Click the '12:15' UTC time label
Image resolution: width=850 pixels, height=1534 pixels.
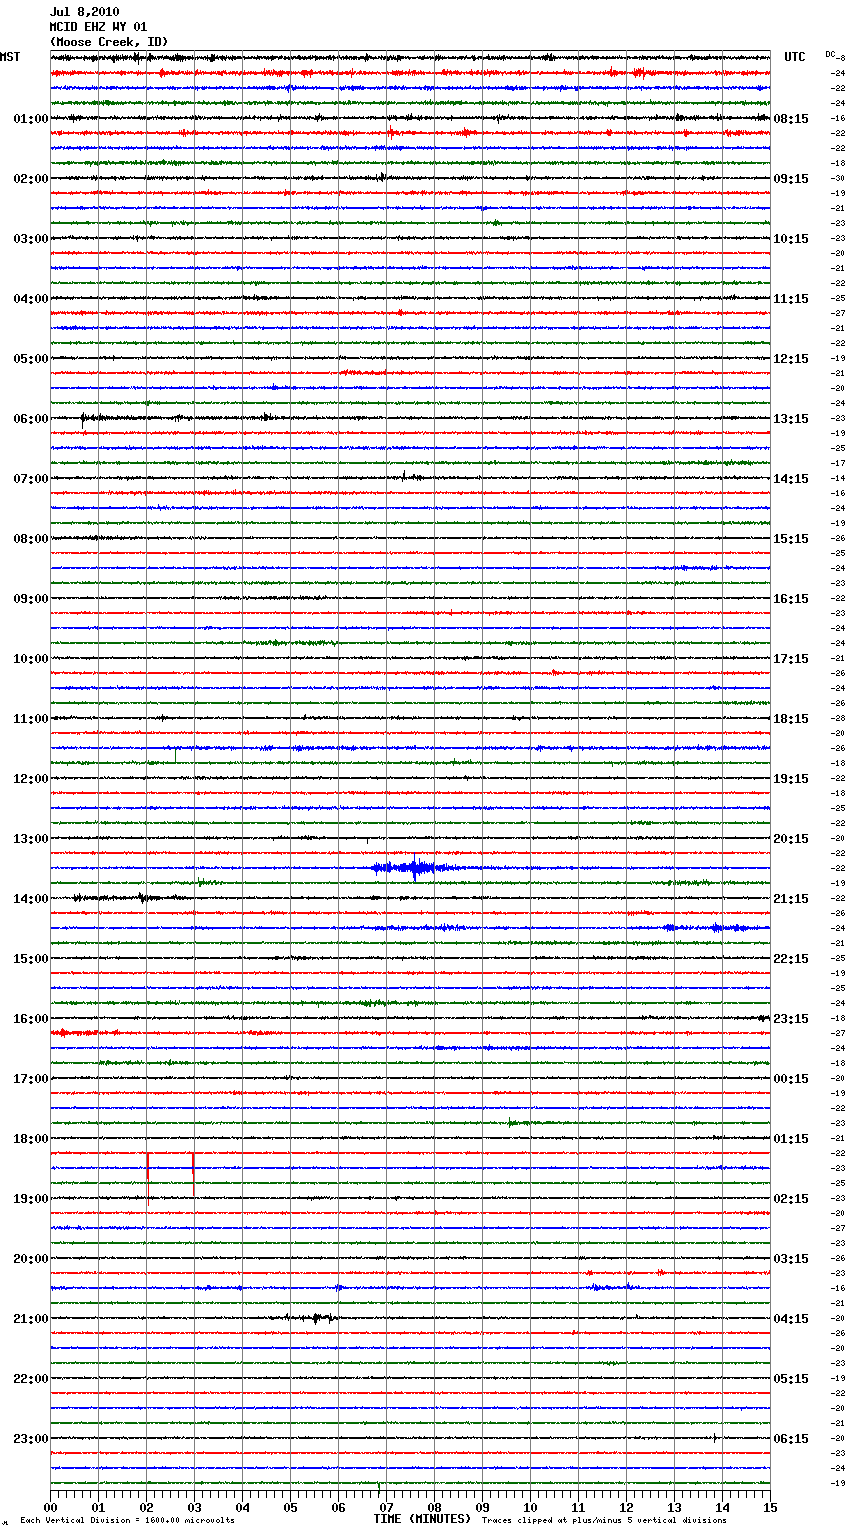click(791, 359)
